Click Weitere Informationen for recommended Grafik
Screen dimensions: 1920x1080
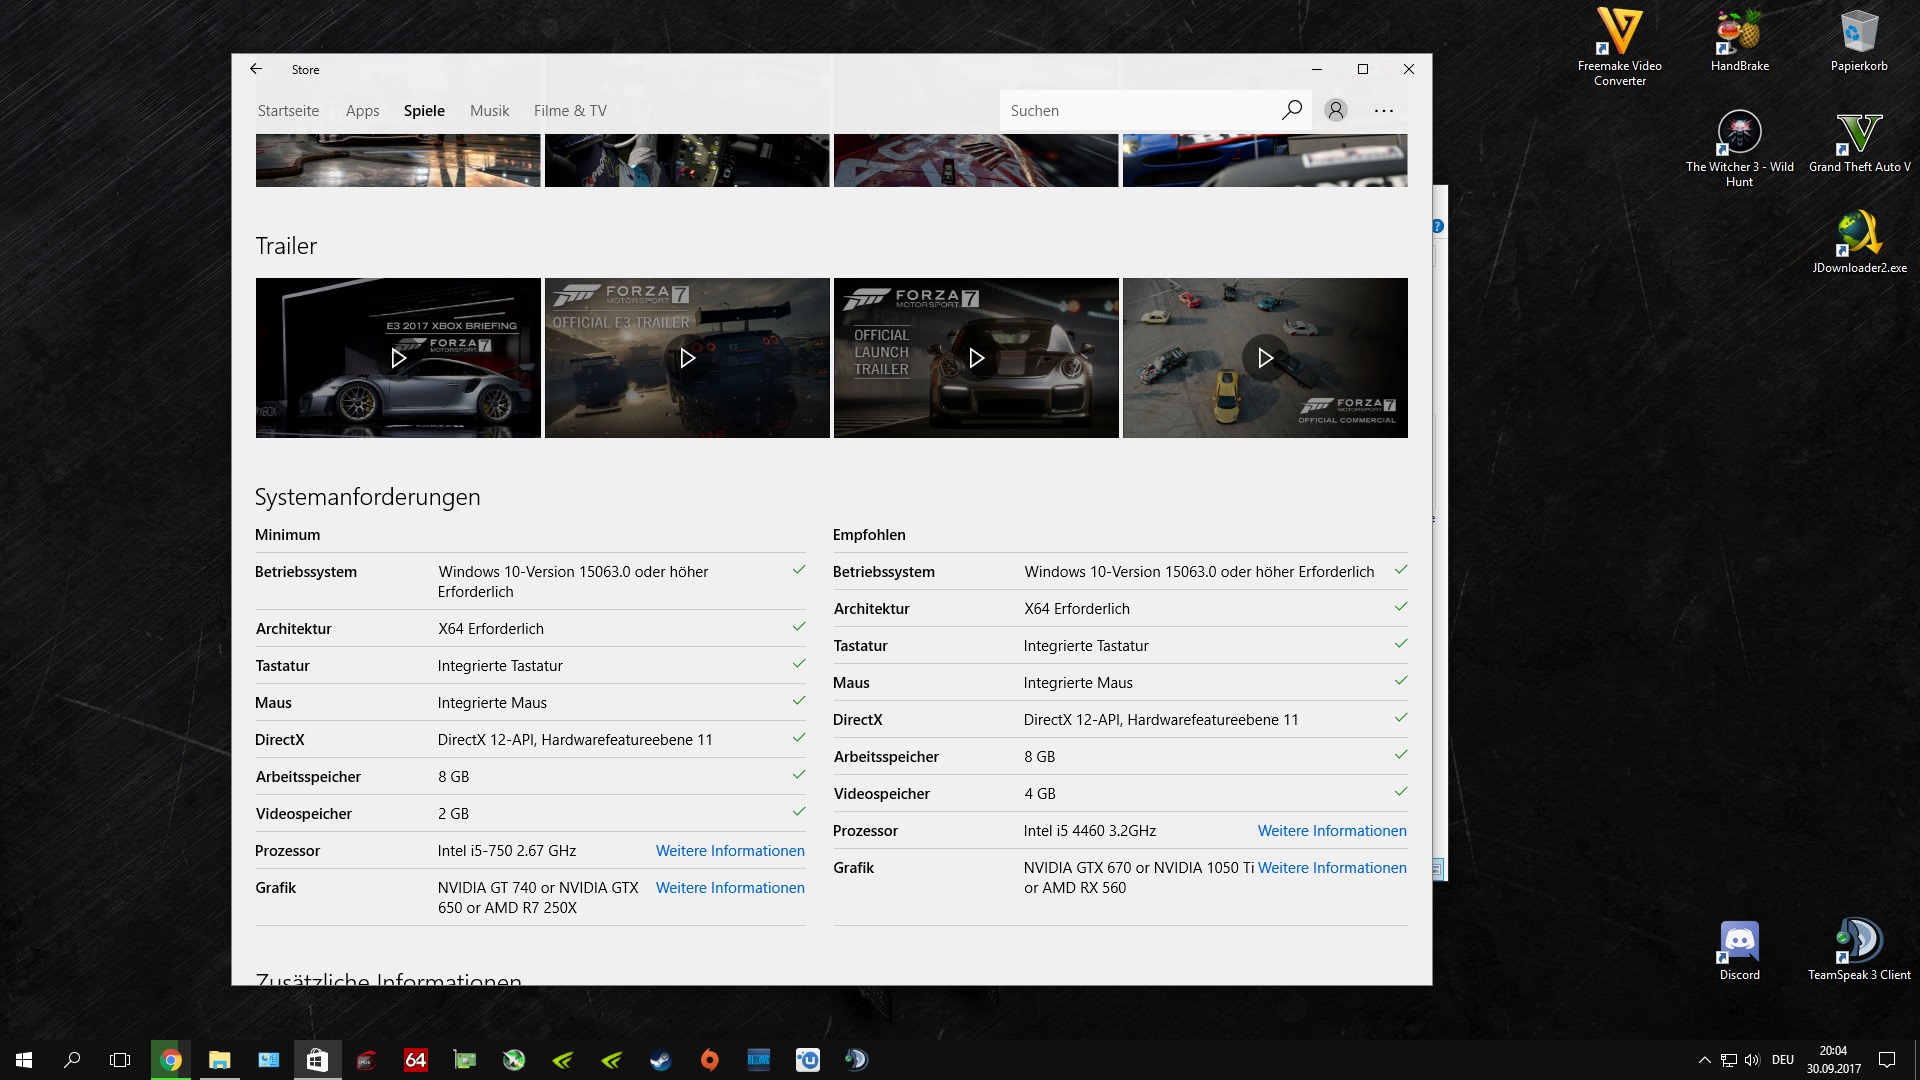(1332, 868)
